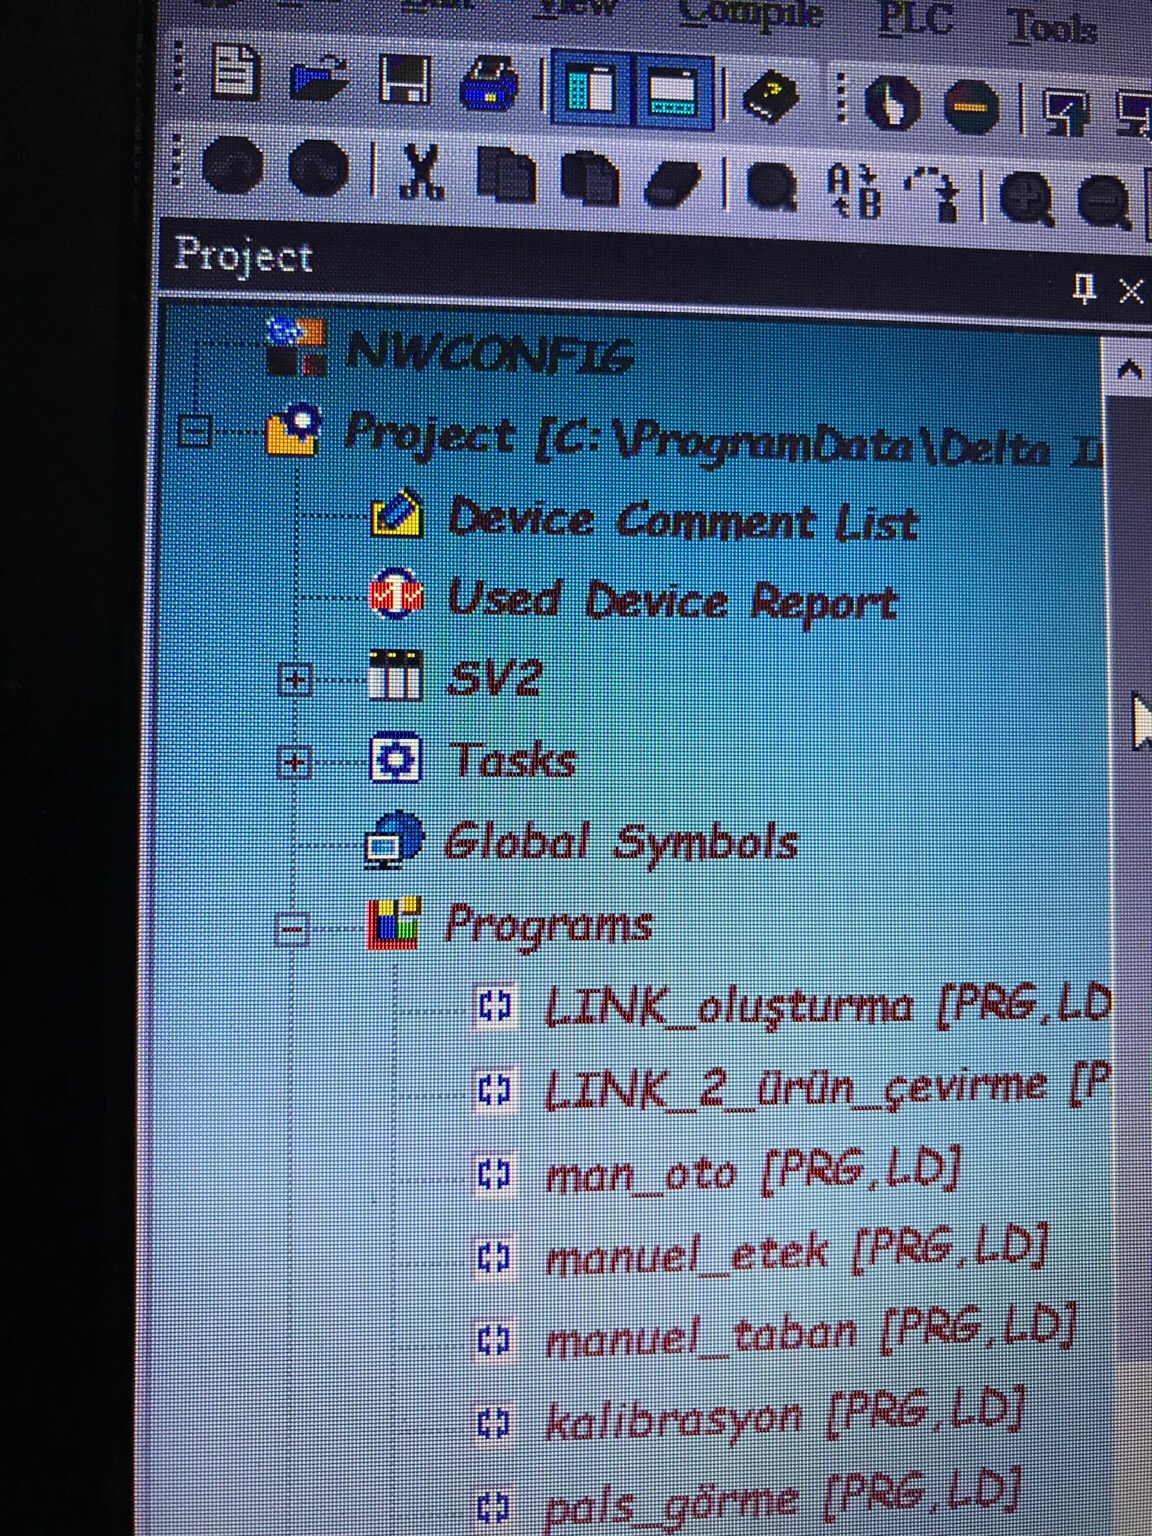Save the project with the floppy disk icon
Viewport: 1152px width, 1536px height.
[405, 82]
